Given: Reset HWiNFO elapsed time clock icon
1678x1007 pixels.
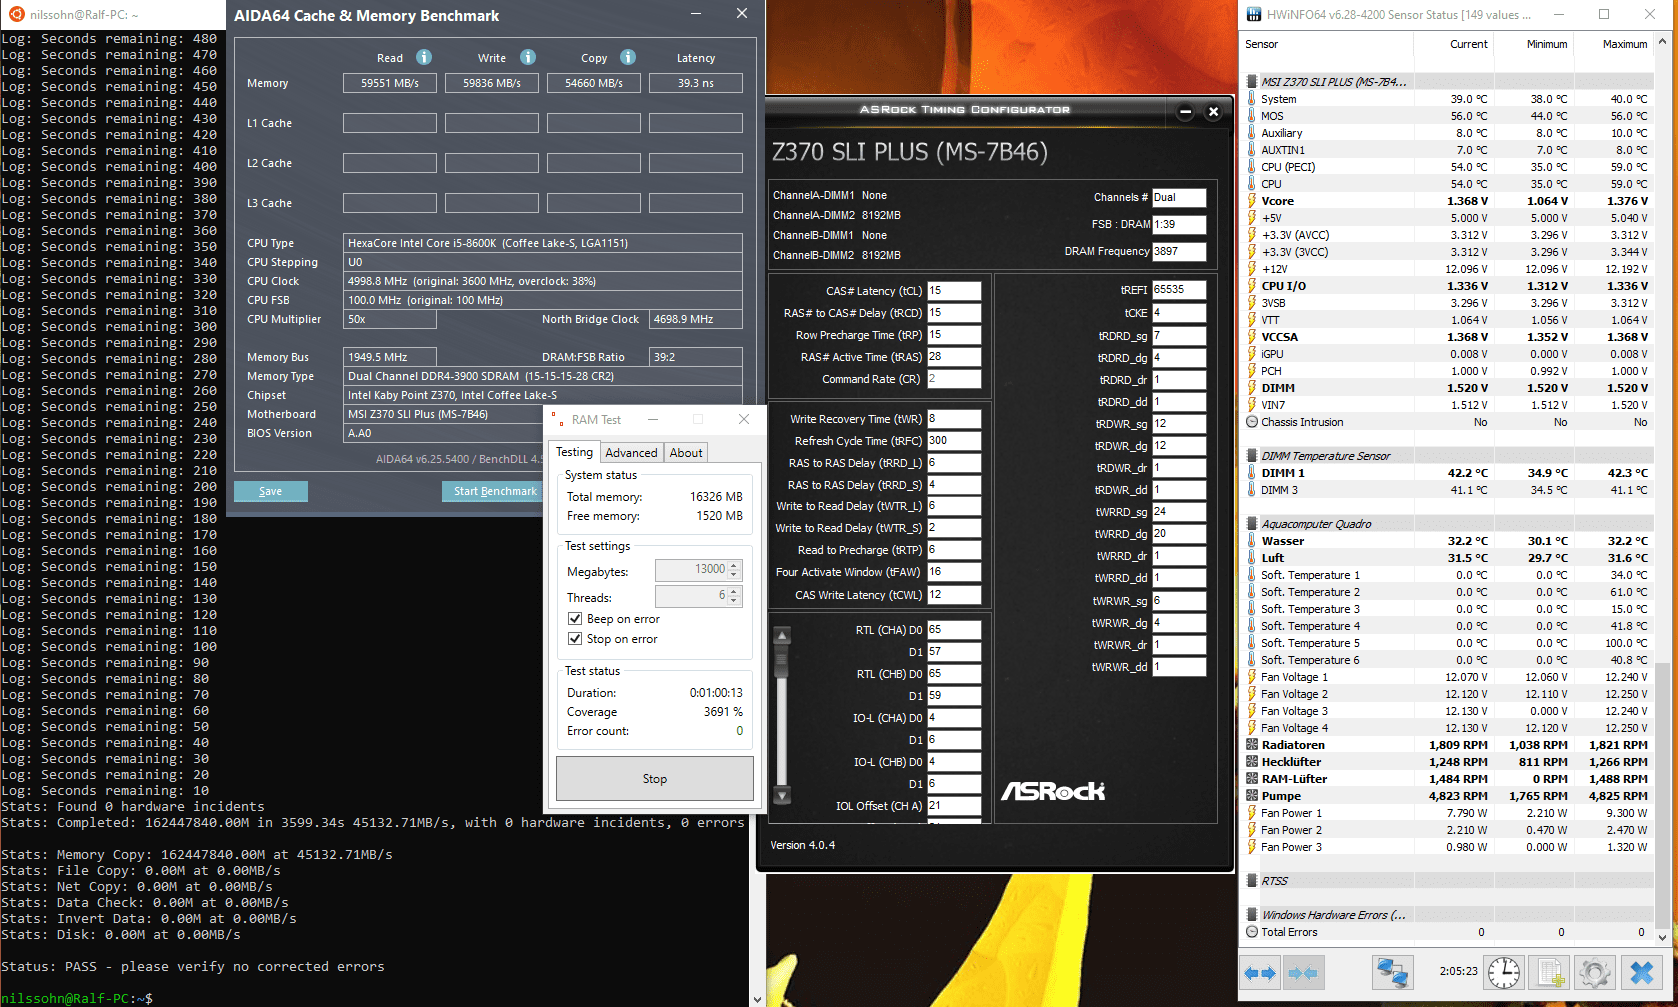Looking at the screenshot, I should coord(1503,973).
